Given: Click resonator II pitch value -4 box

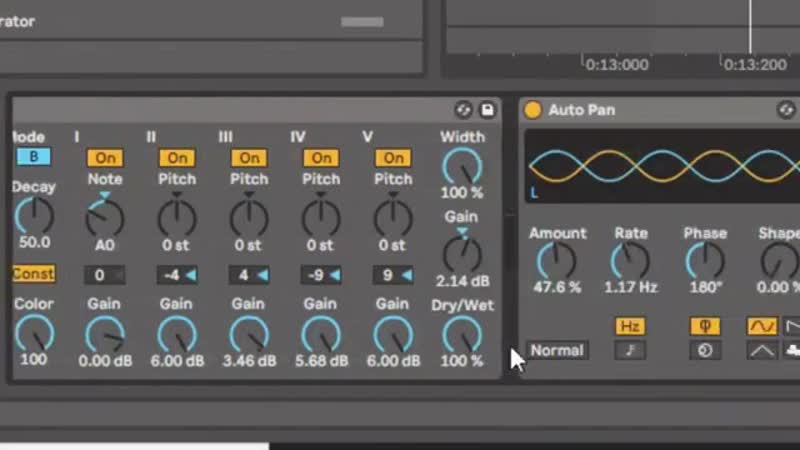Looking at the screenshot, I should click(177, 275).
